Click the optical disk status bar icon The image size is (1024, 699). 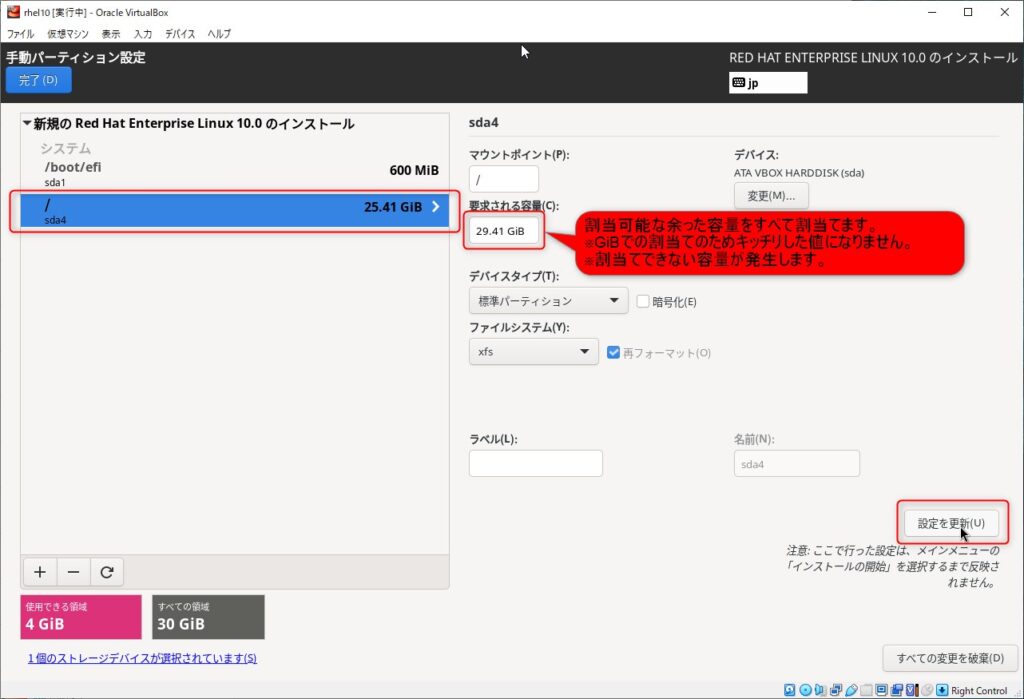806,690
